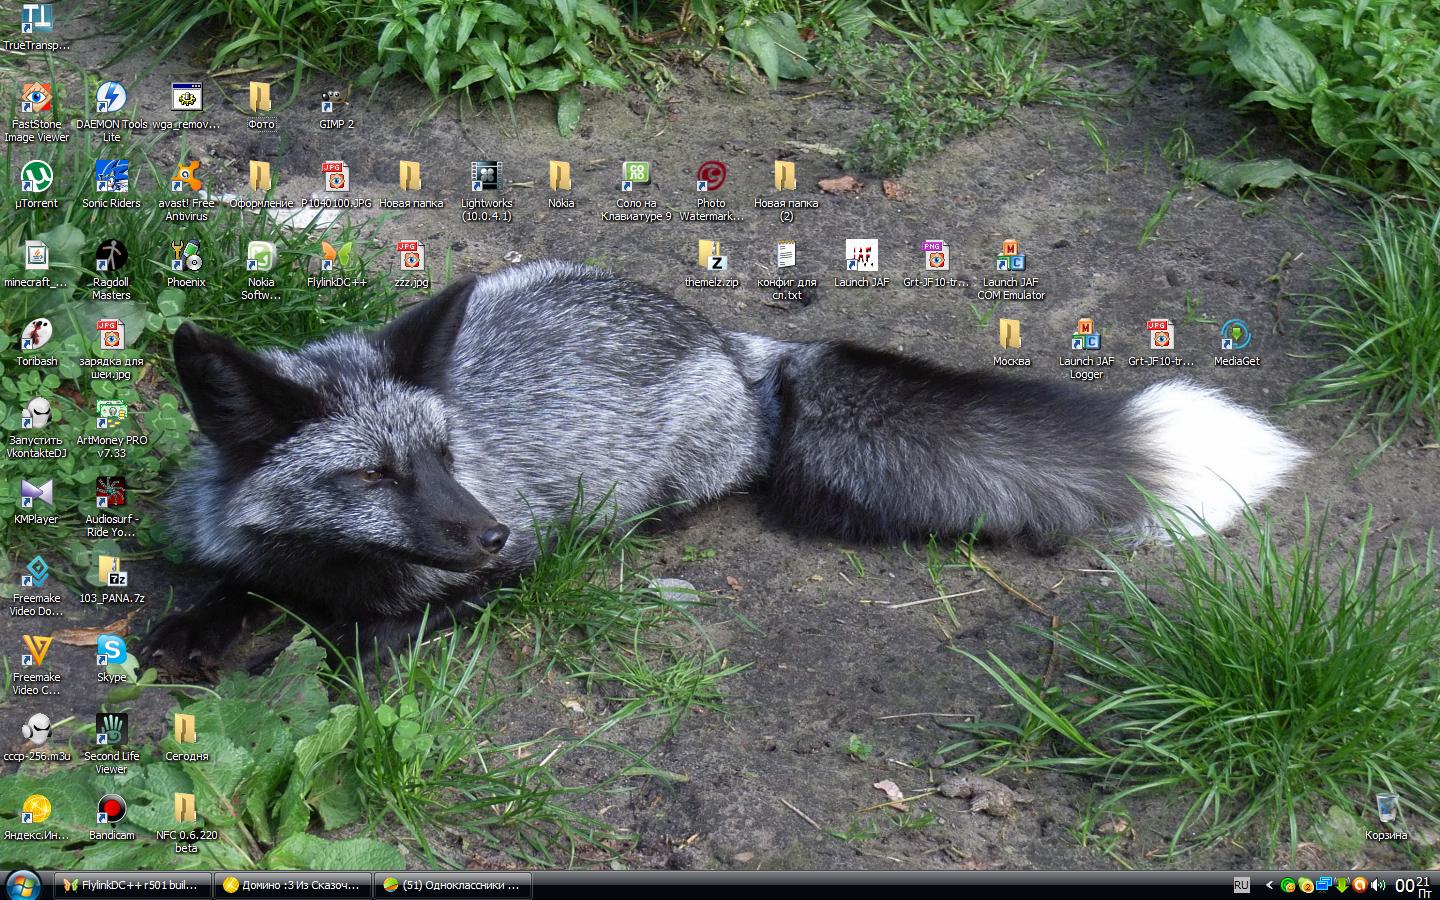Open the RU language switcher
The height and width of the screenshot is (900, 1440).
click(1241, 885)
